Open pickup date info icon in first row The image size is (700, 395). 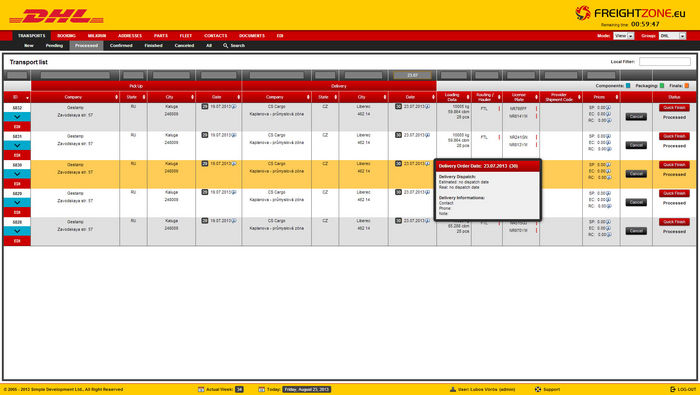pos(234,107)
